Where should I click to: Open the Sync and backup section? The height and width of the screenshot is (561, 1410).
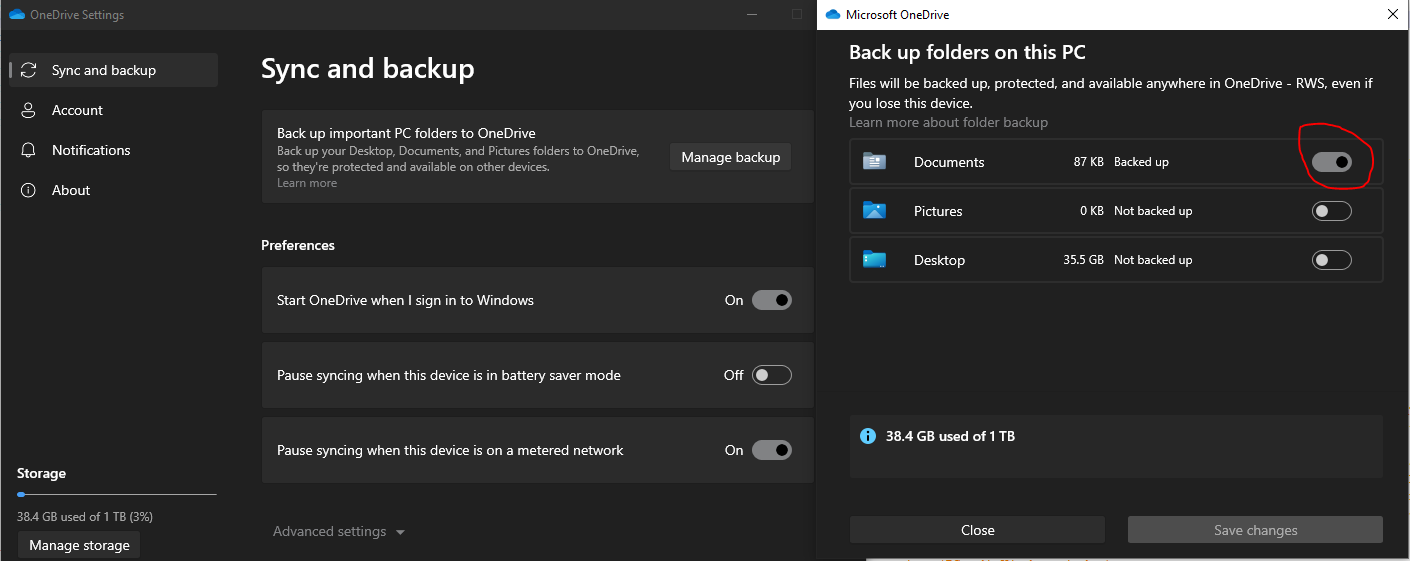pos(113,70)
